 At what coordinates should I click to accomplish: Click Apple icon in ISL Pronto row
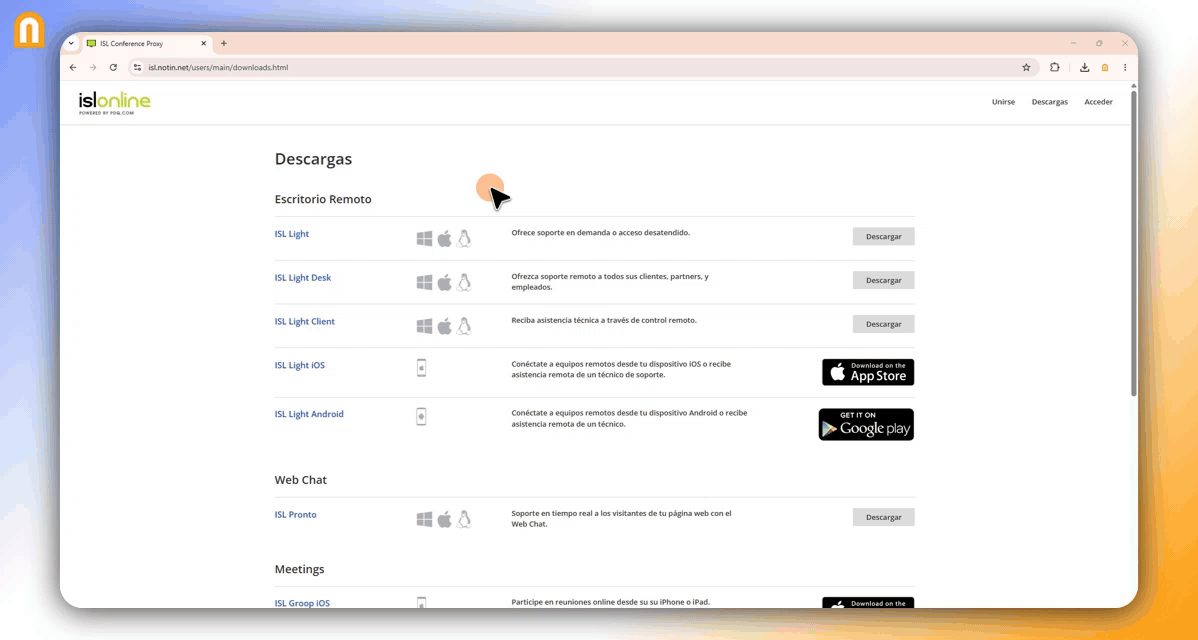444,519
